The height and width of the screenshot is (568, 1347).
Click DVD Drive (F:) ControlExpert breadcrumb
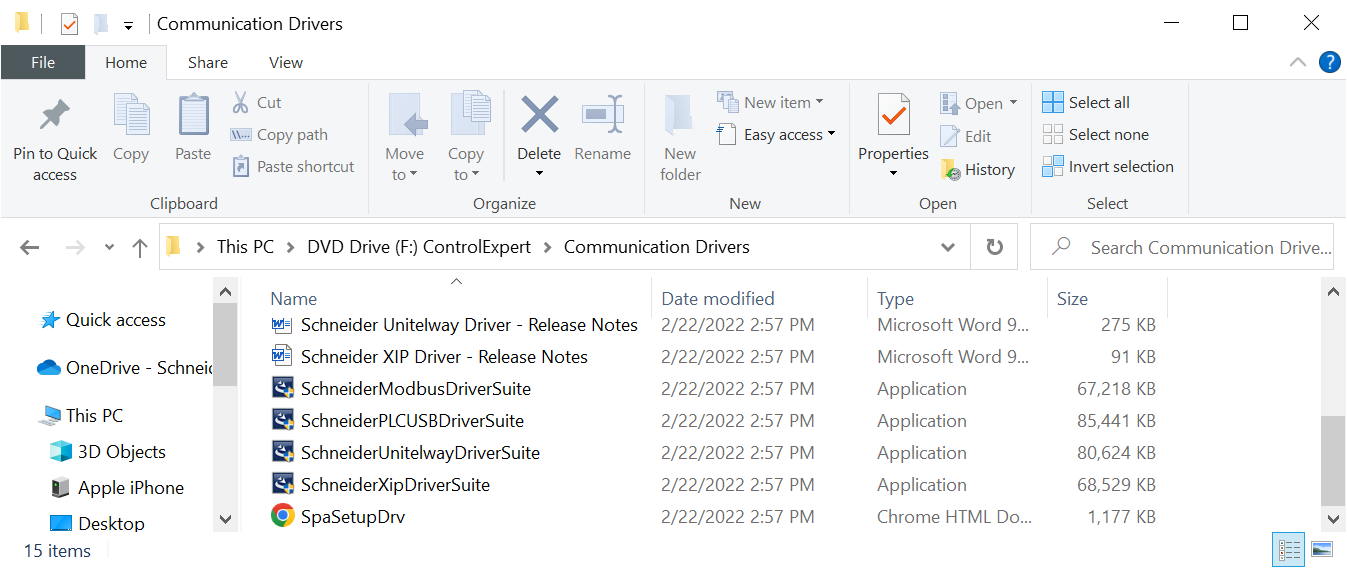419,247
